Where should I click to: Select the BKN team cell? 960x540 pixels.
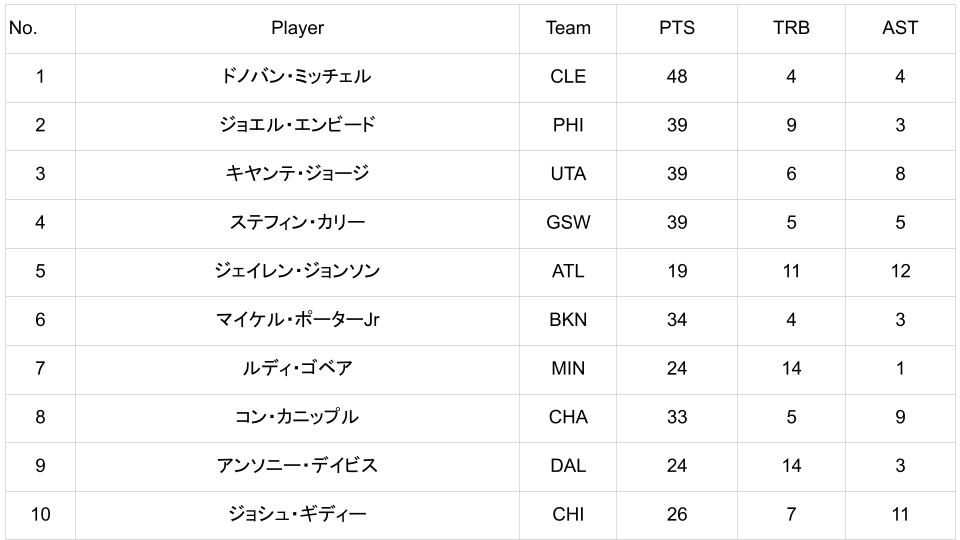pos(568,320)
